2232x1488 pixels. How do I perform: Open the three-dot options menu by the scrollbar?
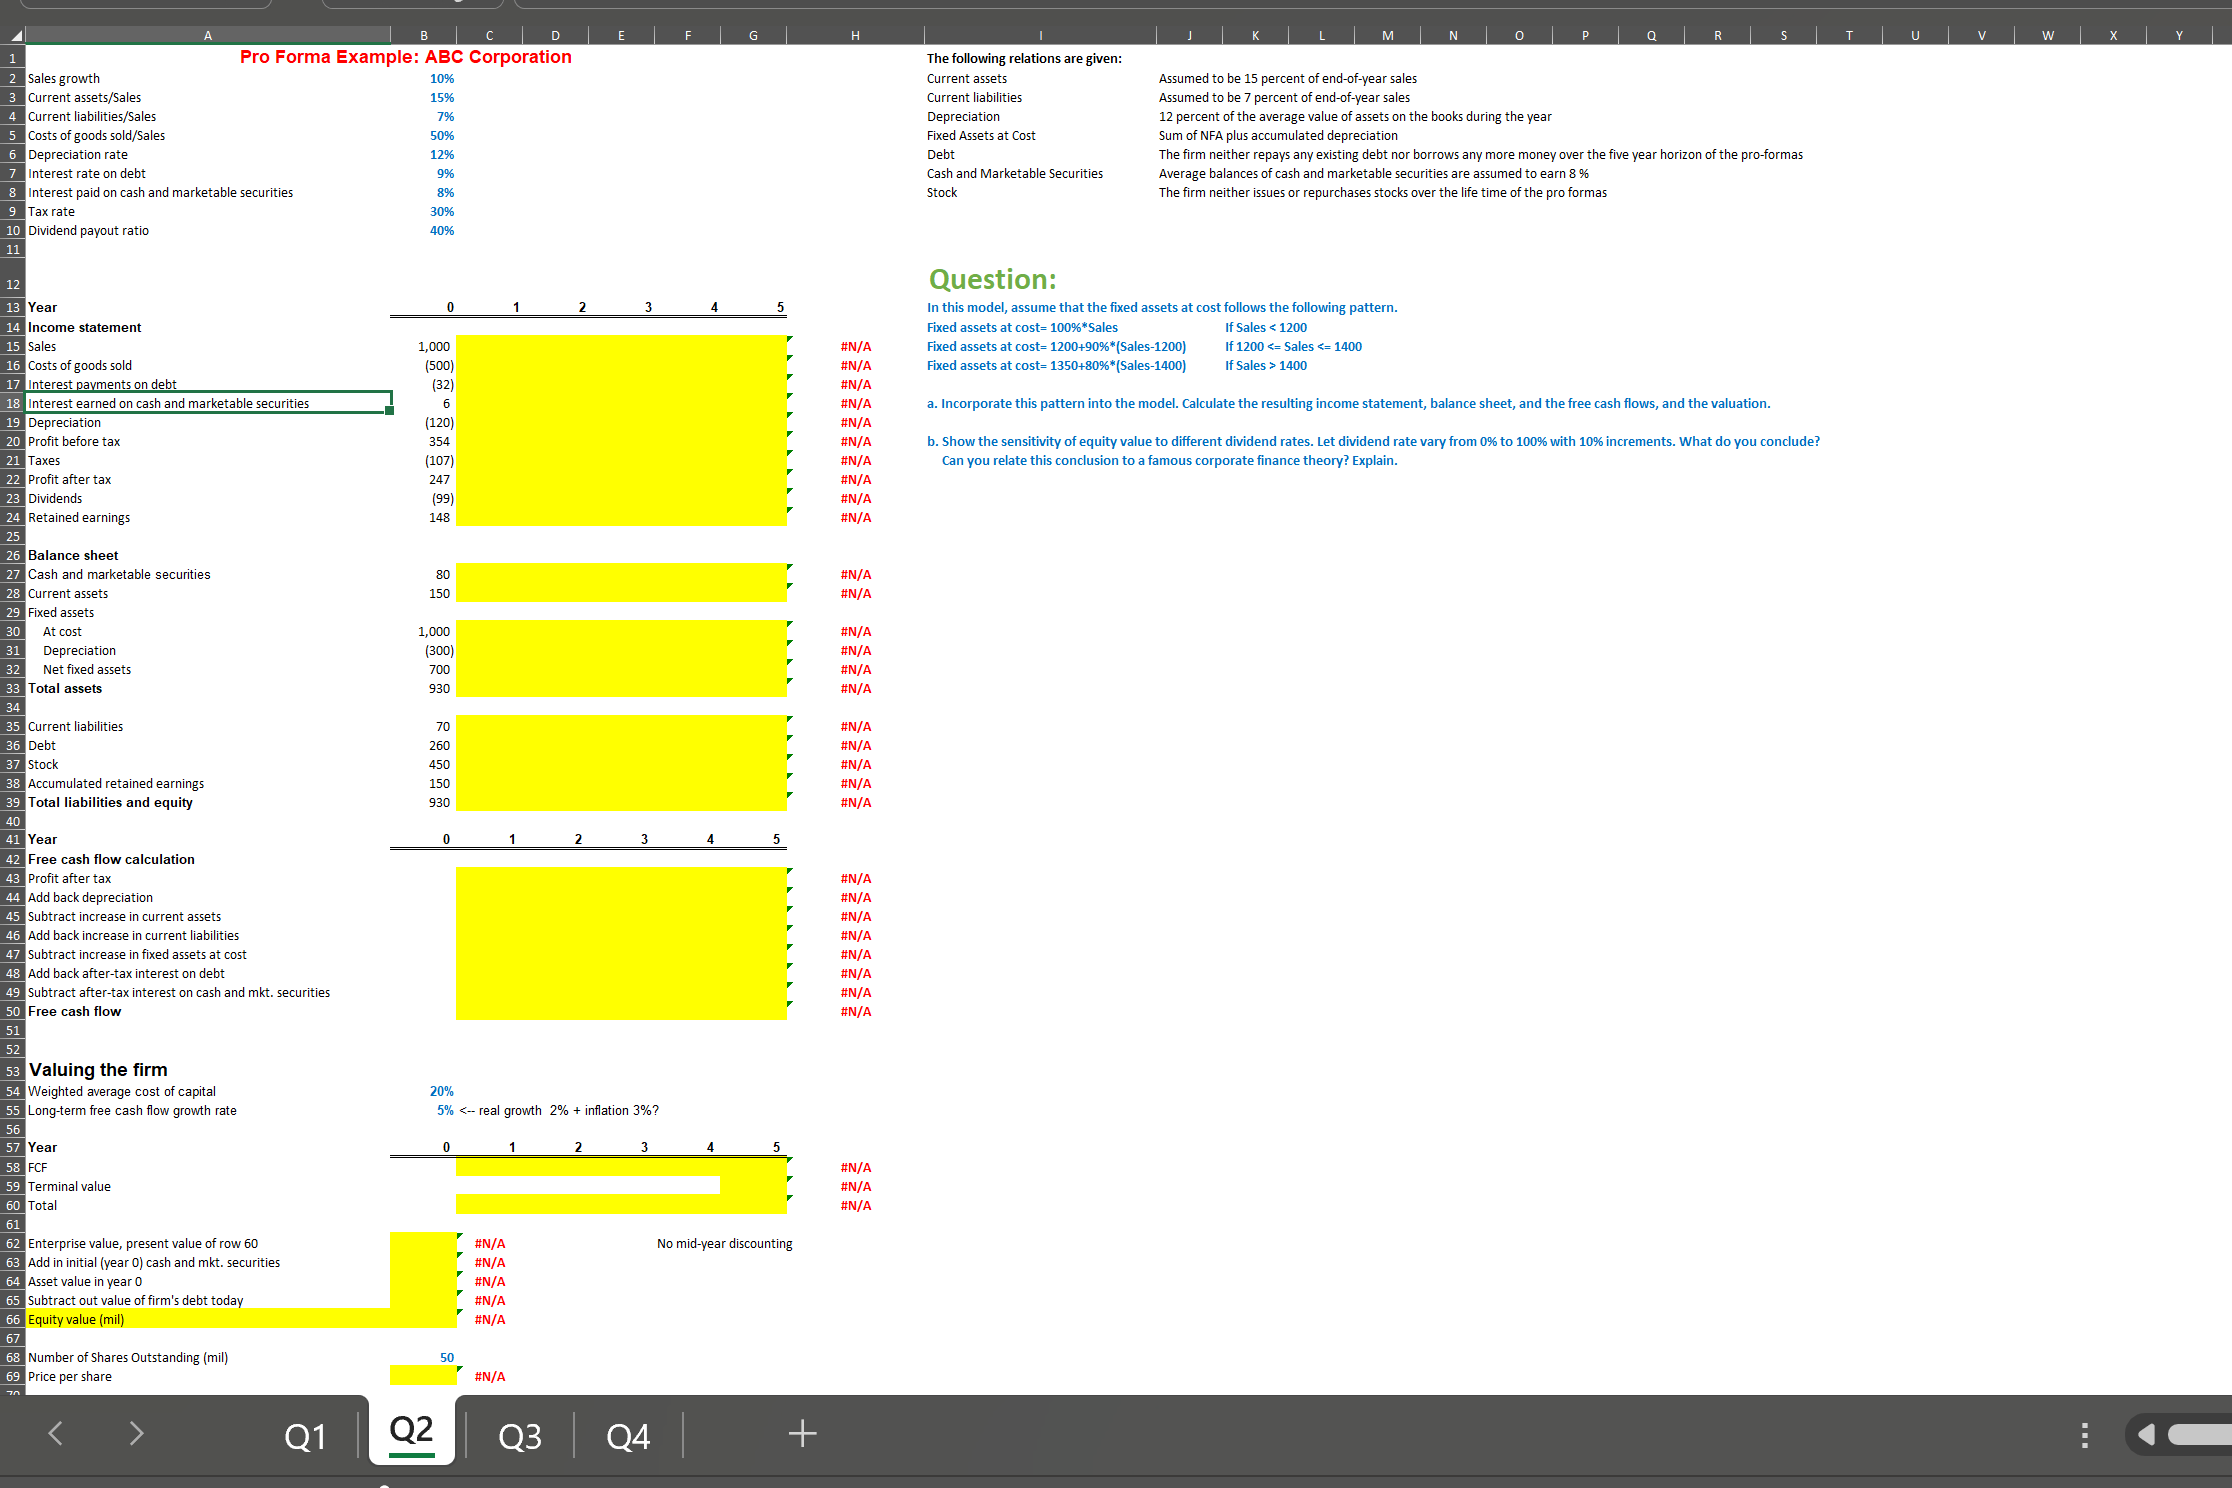click(x=2084, y=1435)
